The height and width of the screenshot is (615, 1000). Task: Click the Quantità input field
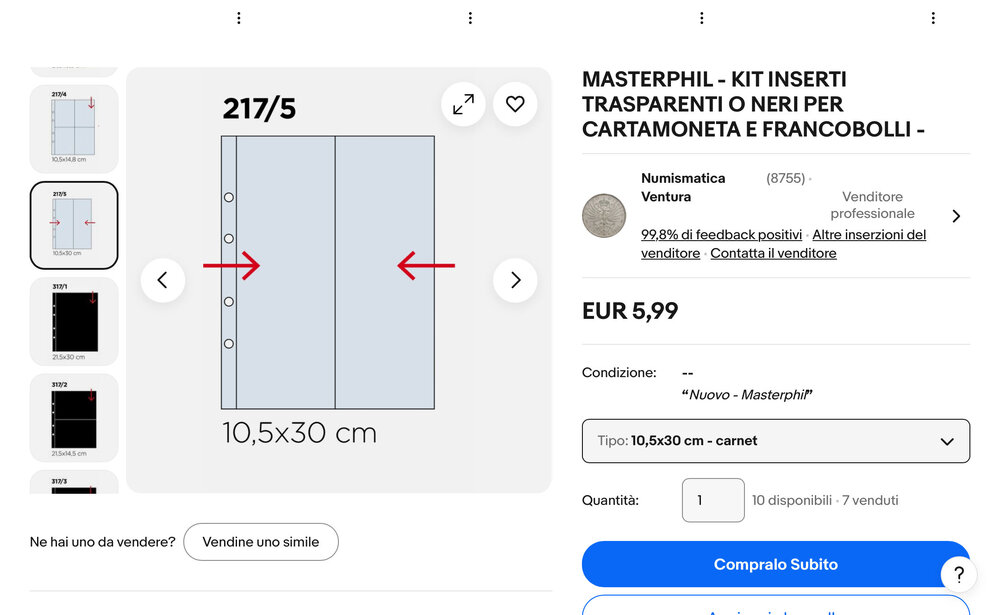click(713, 500)
